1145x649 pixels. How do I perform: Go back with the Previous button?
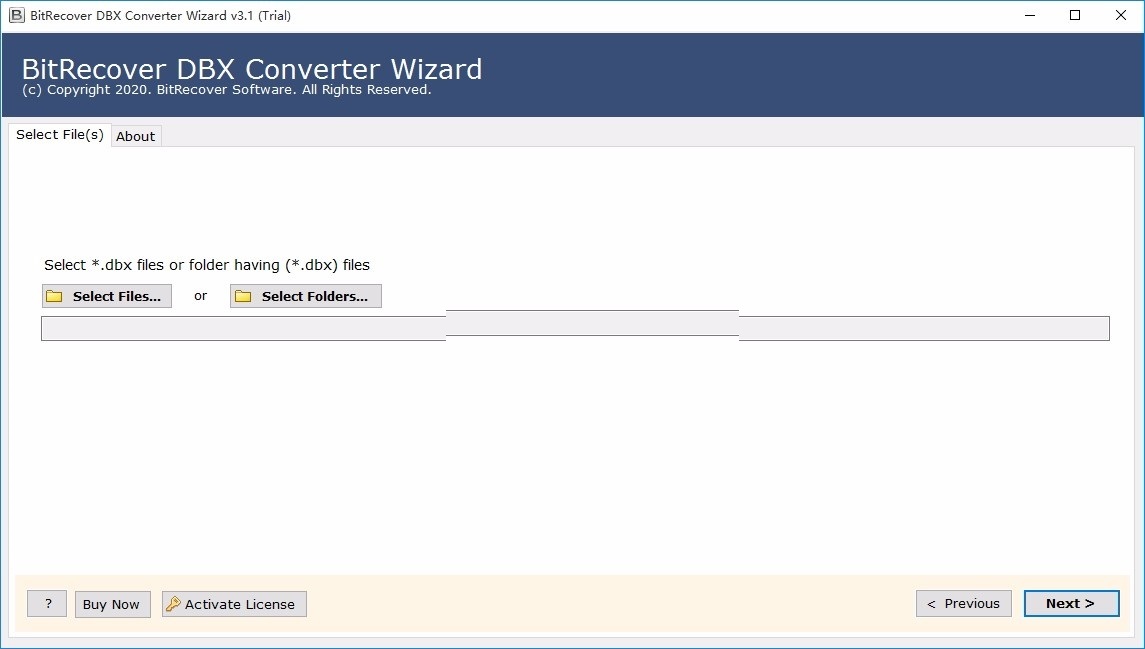(963, 604)
